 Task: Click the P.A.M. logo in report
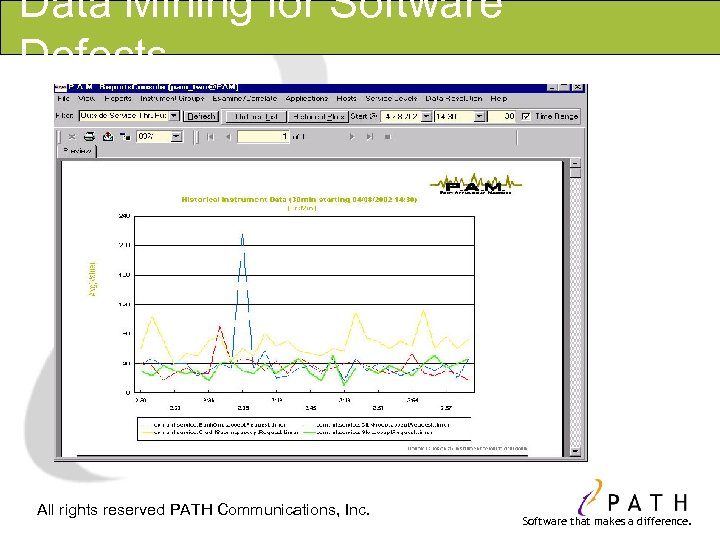tap(475, 184)
